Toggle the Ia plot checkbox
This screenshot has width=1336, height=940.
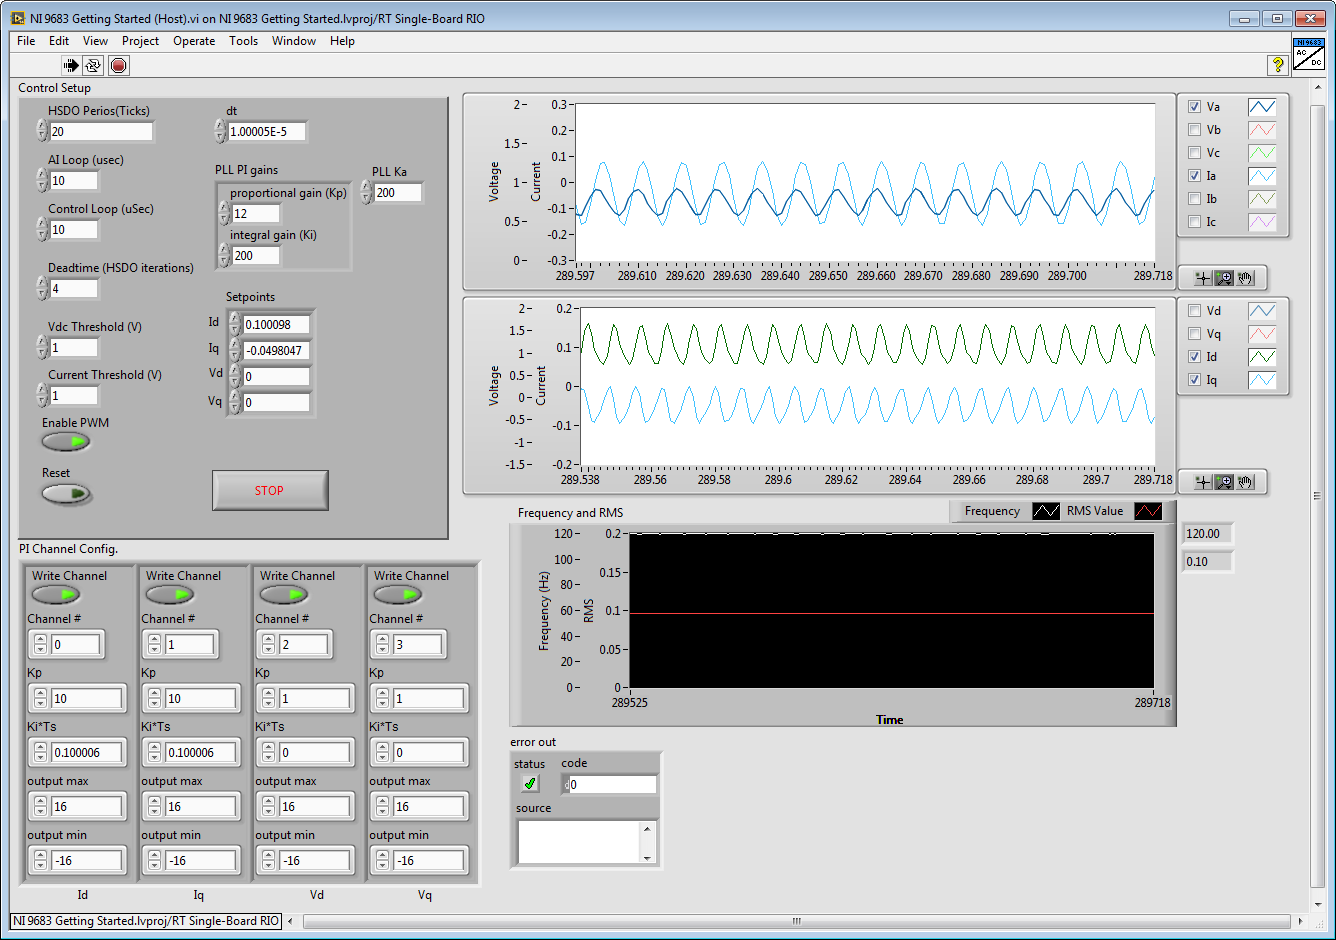pos(1194,176)
